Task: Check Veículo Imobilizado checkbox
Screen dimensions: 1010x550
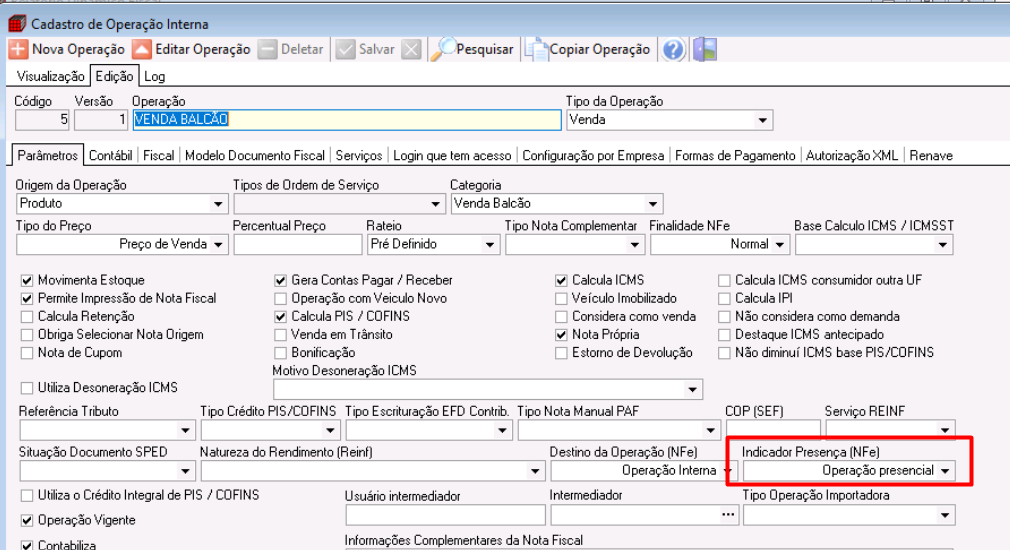Action: pyautogui.click(x=561, y=298)
